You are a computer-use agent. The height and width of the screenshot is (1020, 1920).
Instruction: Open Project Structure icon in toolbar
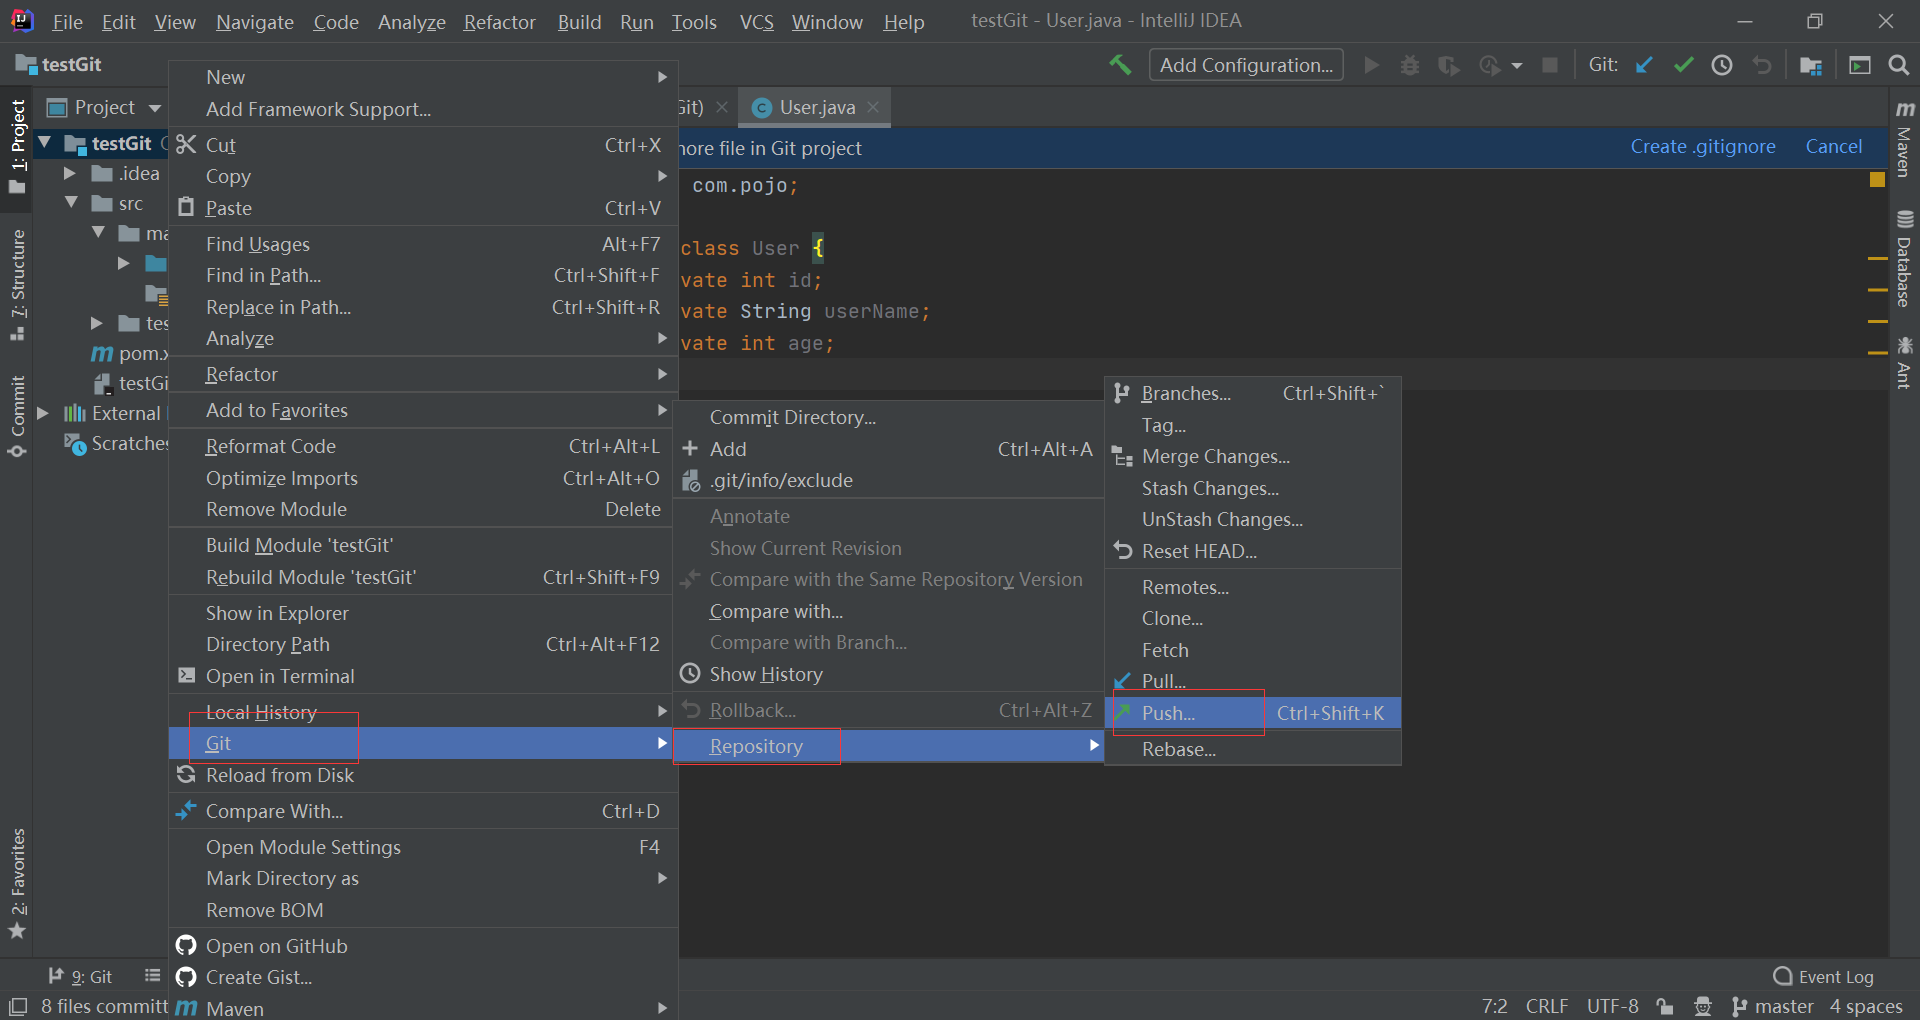point(1810,65)
